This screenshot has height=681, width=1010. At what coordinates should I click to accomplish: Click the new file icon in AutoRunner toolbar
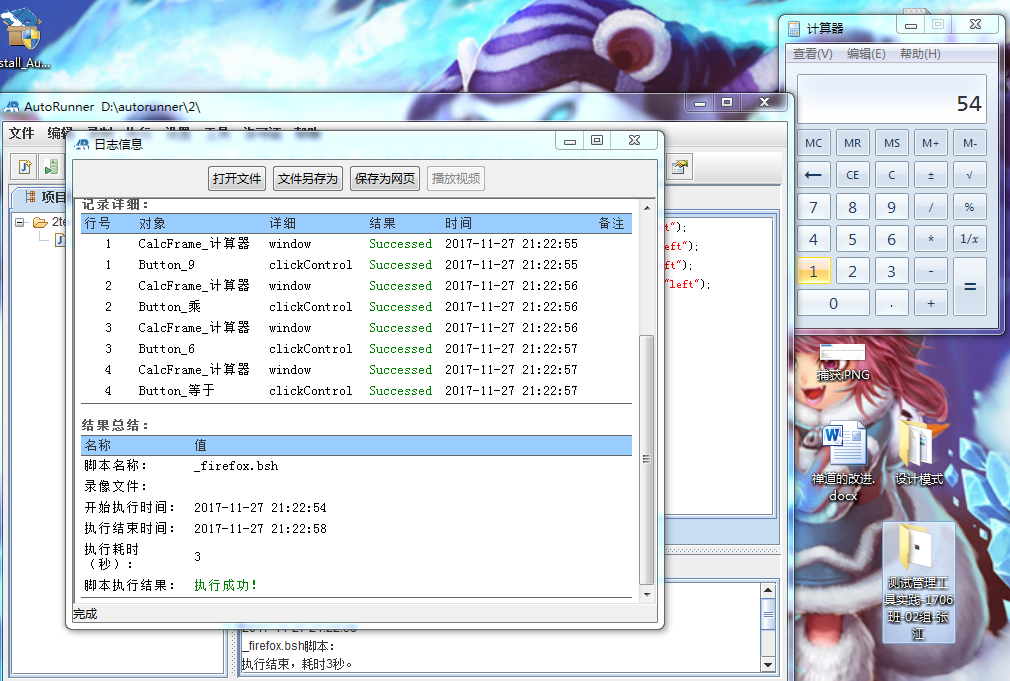24,168
